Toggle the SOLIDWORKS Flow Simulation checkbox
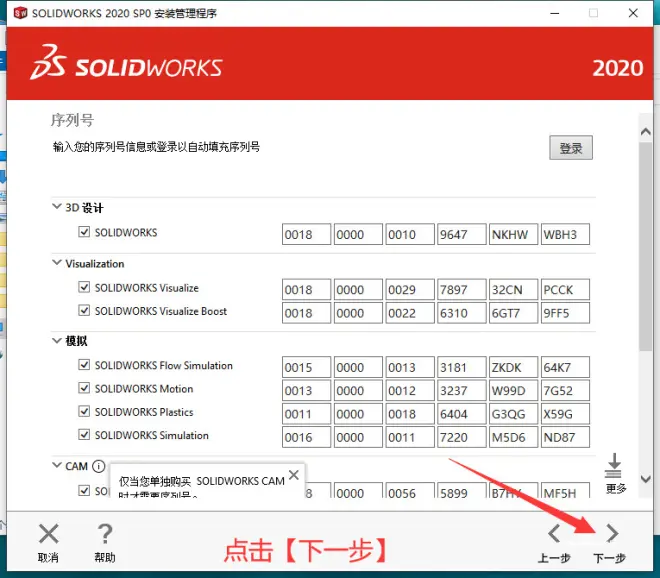 84,365
